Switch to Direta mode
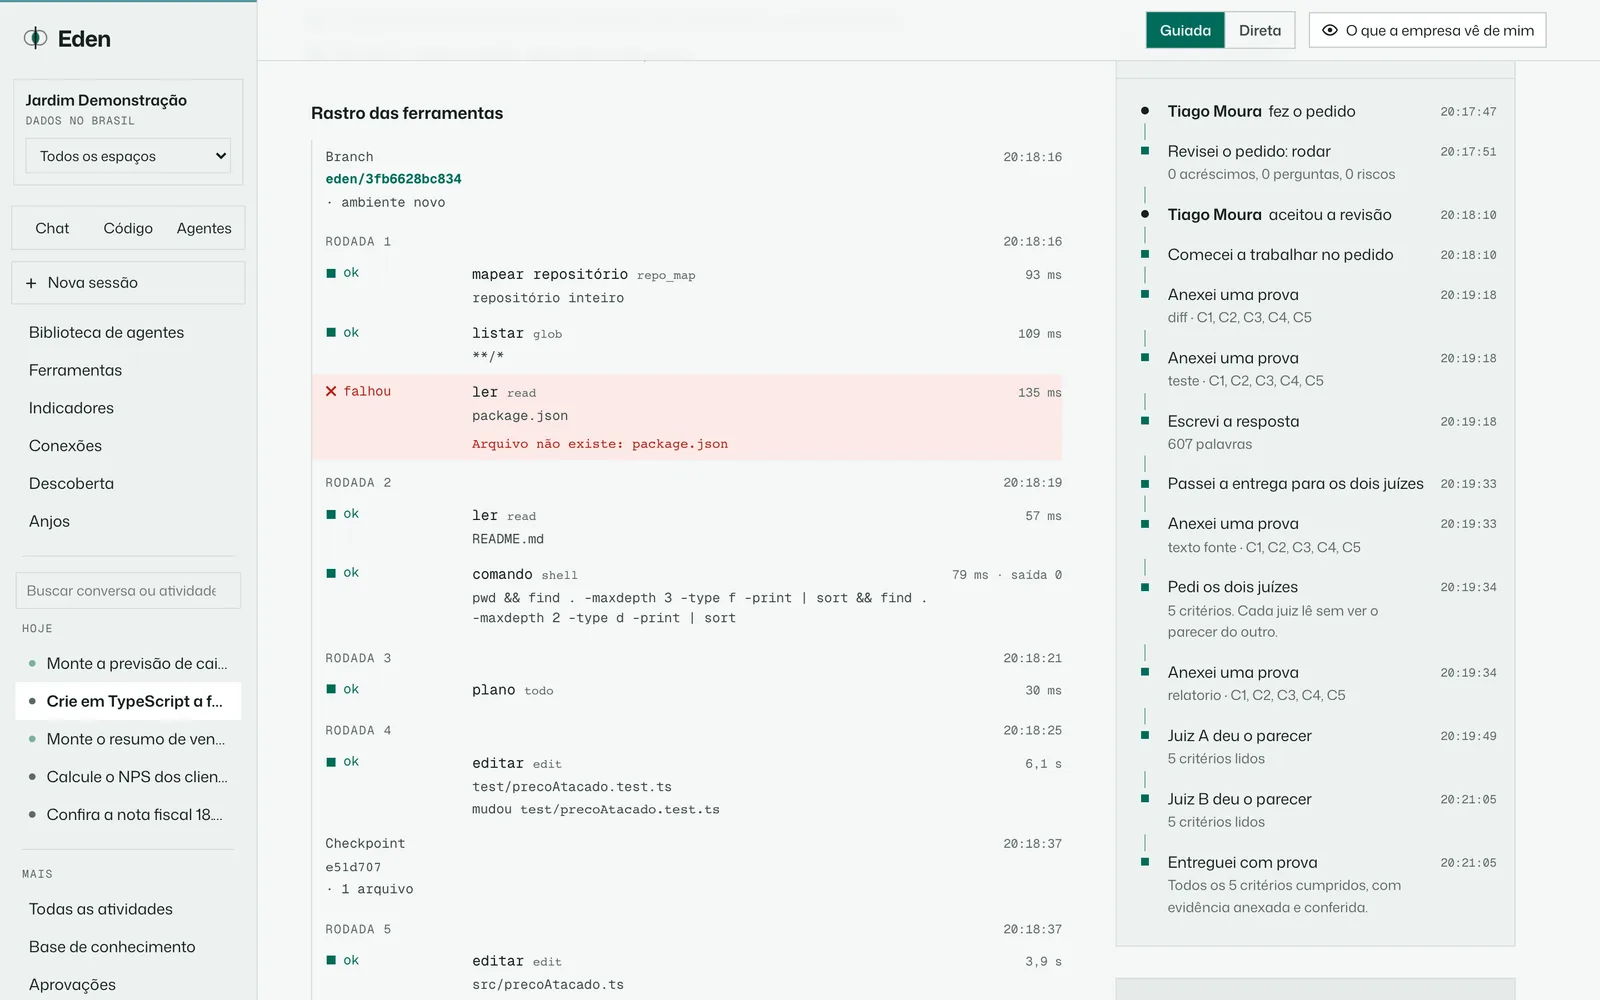 click(x=1260, y=30)
